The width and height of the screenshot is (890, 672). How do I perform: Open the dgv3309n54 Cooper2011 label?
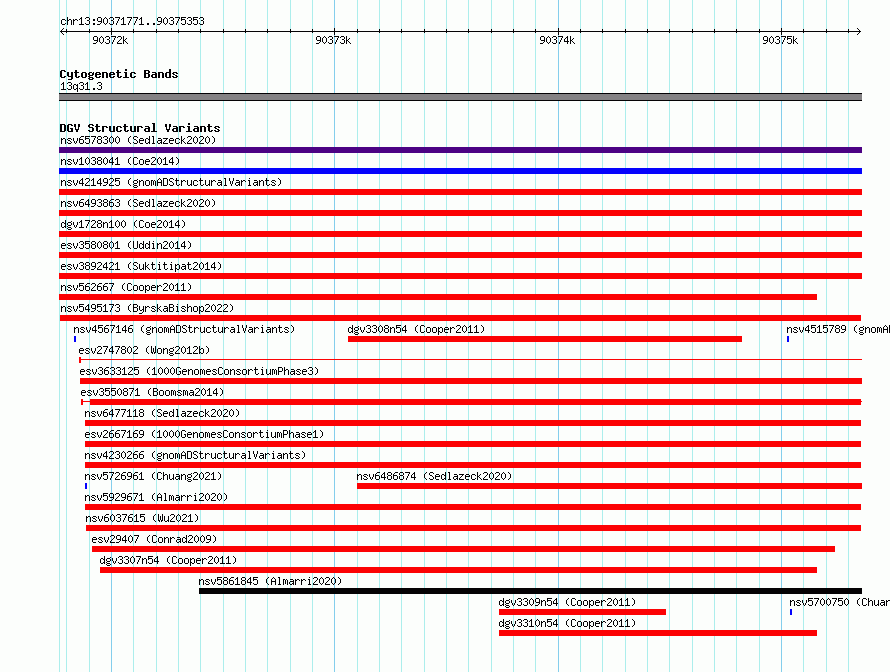(567, 602)
